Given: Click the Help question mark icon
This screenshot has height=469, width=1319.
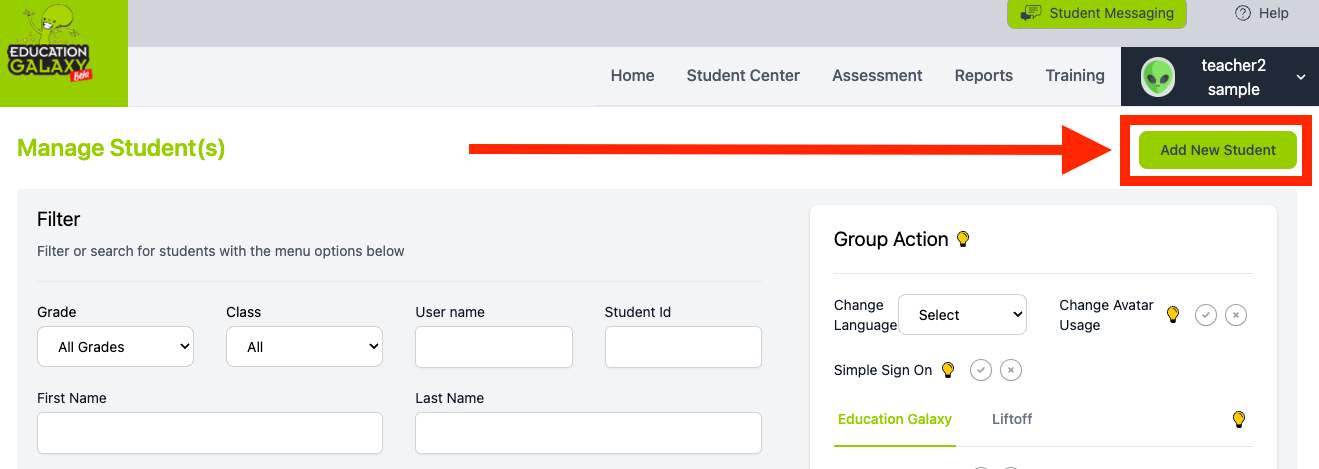Looking at the screenshot, I should coord(1243,13).
